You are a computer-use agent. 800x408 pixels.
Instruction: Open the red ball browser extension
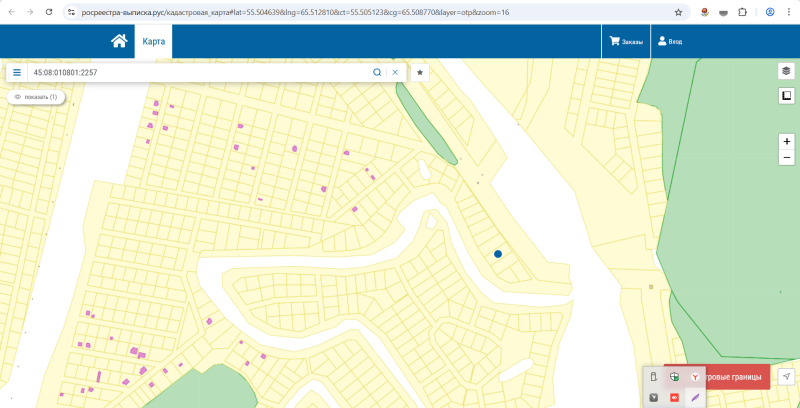(705, 12)
